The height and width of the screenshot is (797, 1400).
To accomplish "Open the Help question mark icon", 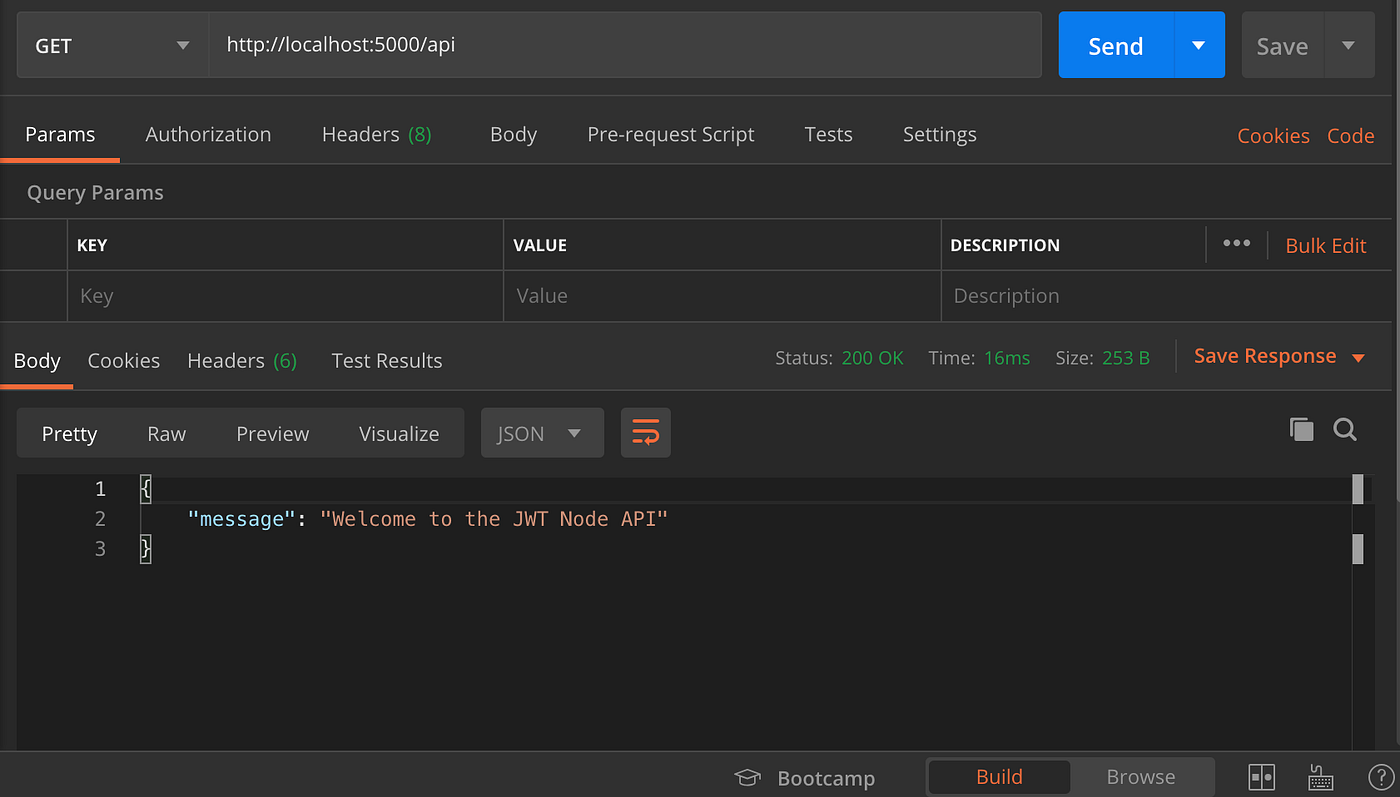I will (1378, 777).
